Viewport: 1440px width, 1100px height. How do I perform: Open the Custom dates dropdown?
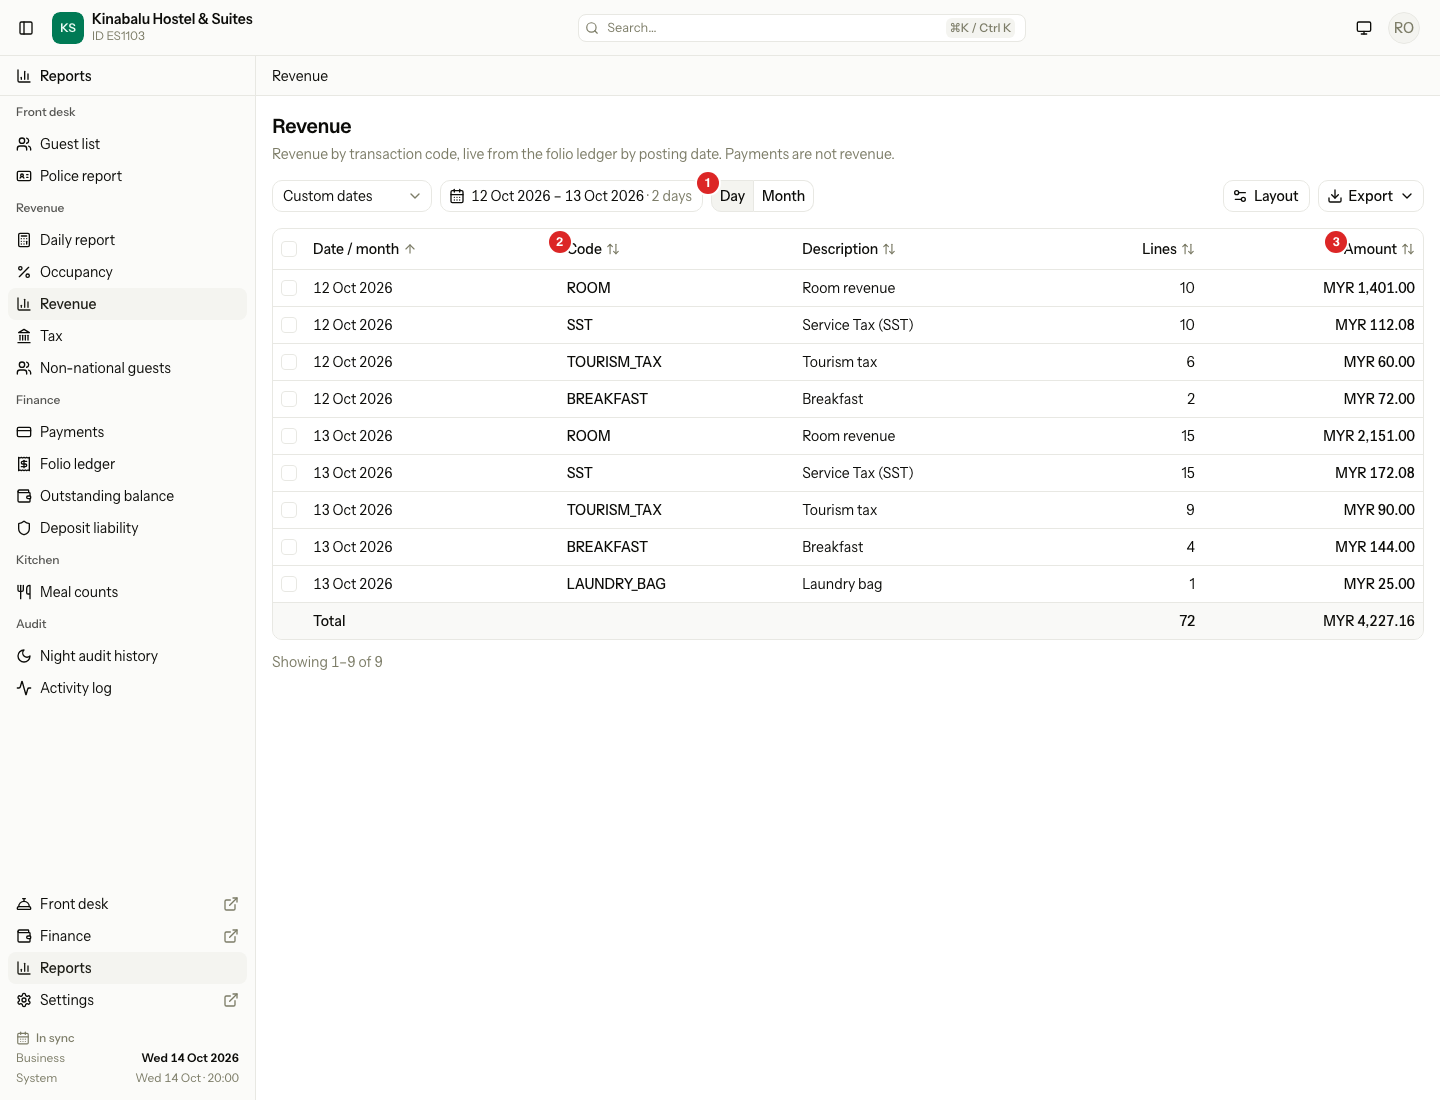352,196
